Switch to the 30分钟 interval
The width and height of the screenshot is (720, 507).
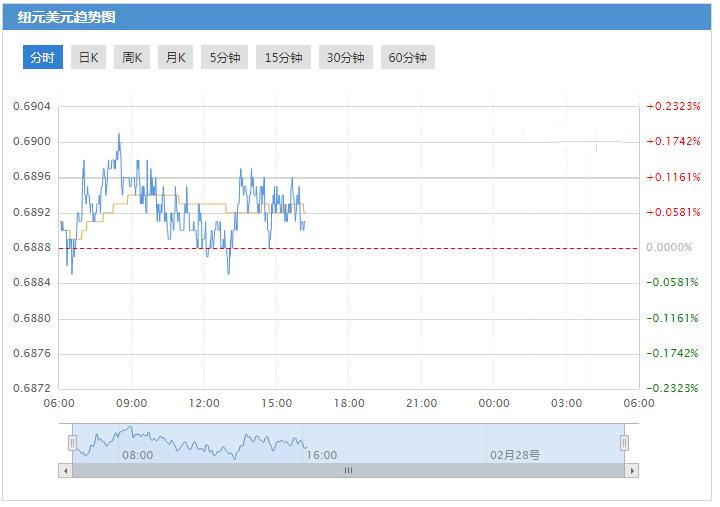pyautogui.click(x=346, y=57)
